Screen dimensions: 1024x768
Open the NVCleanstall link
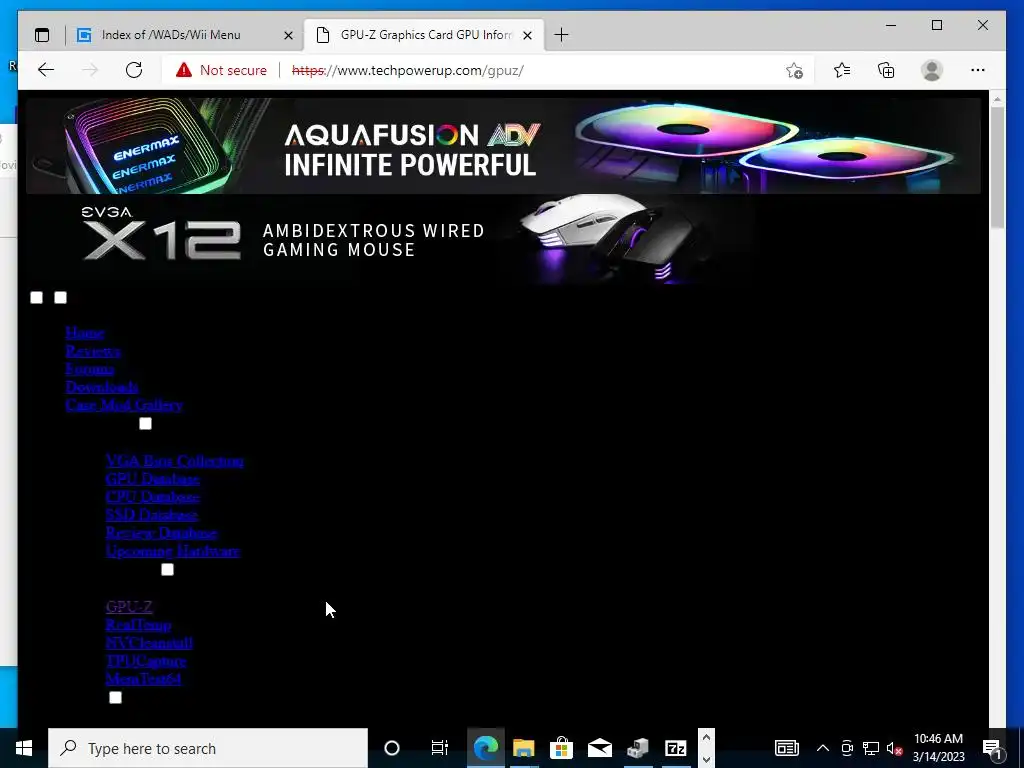click(x=150, y=643)
